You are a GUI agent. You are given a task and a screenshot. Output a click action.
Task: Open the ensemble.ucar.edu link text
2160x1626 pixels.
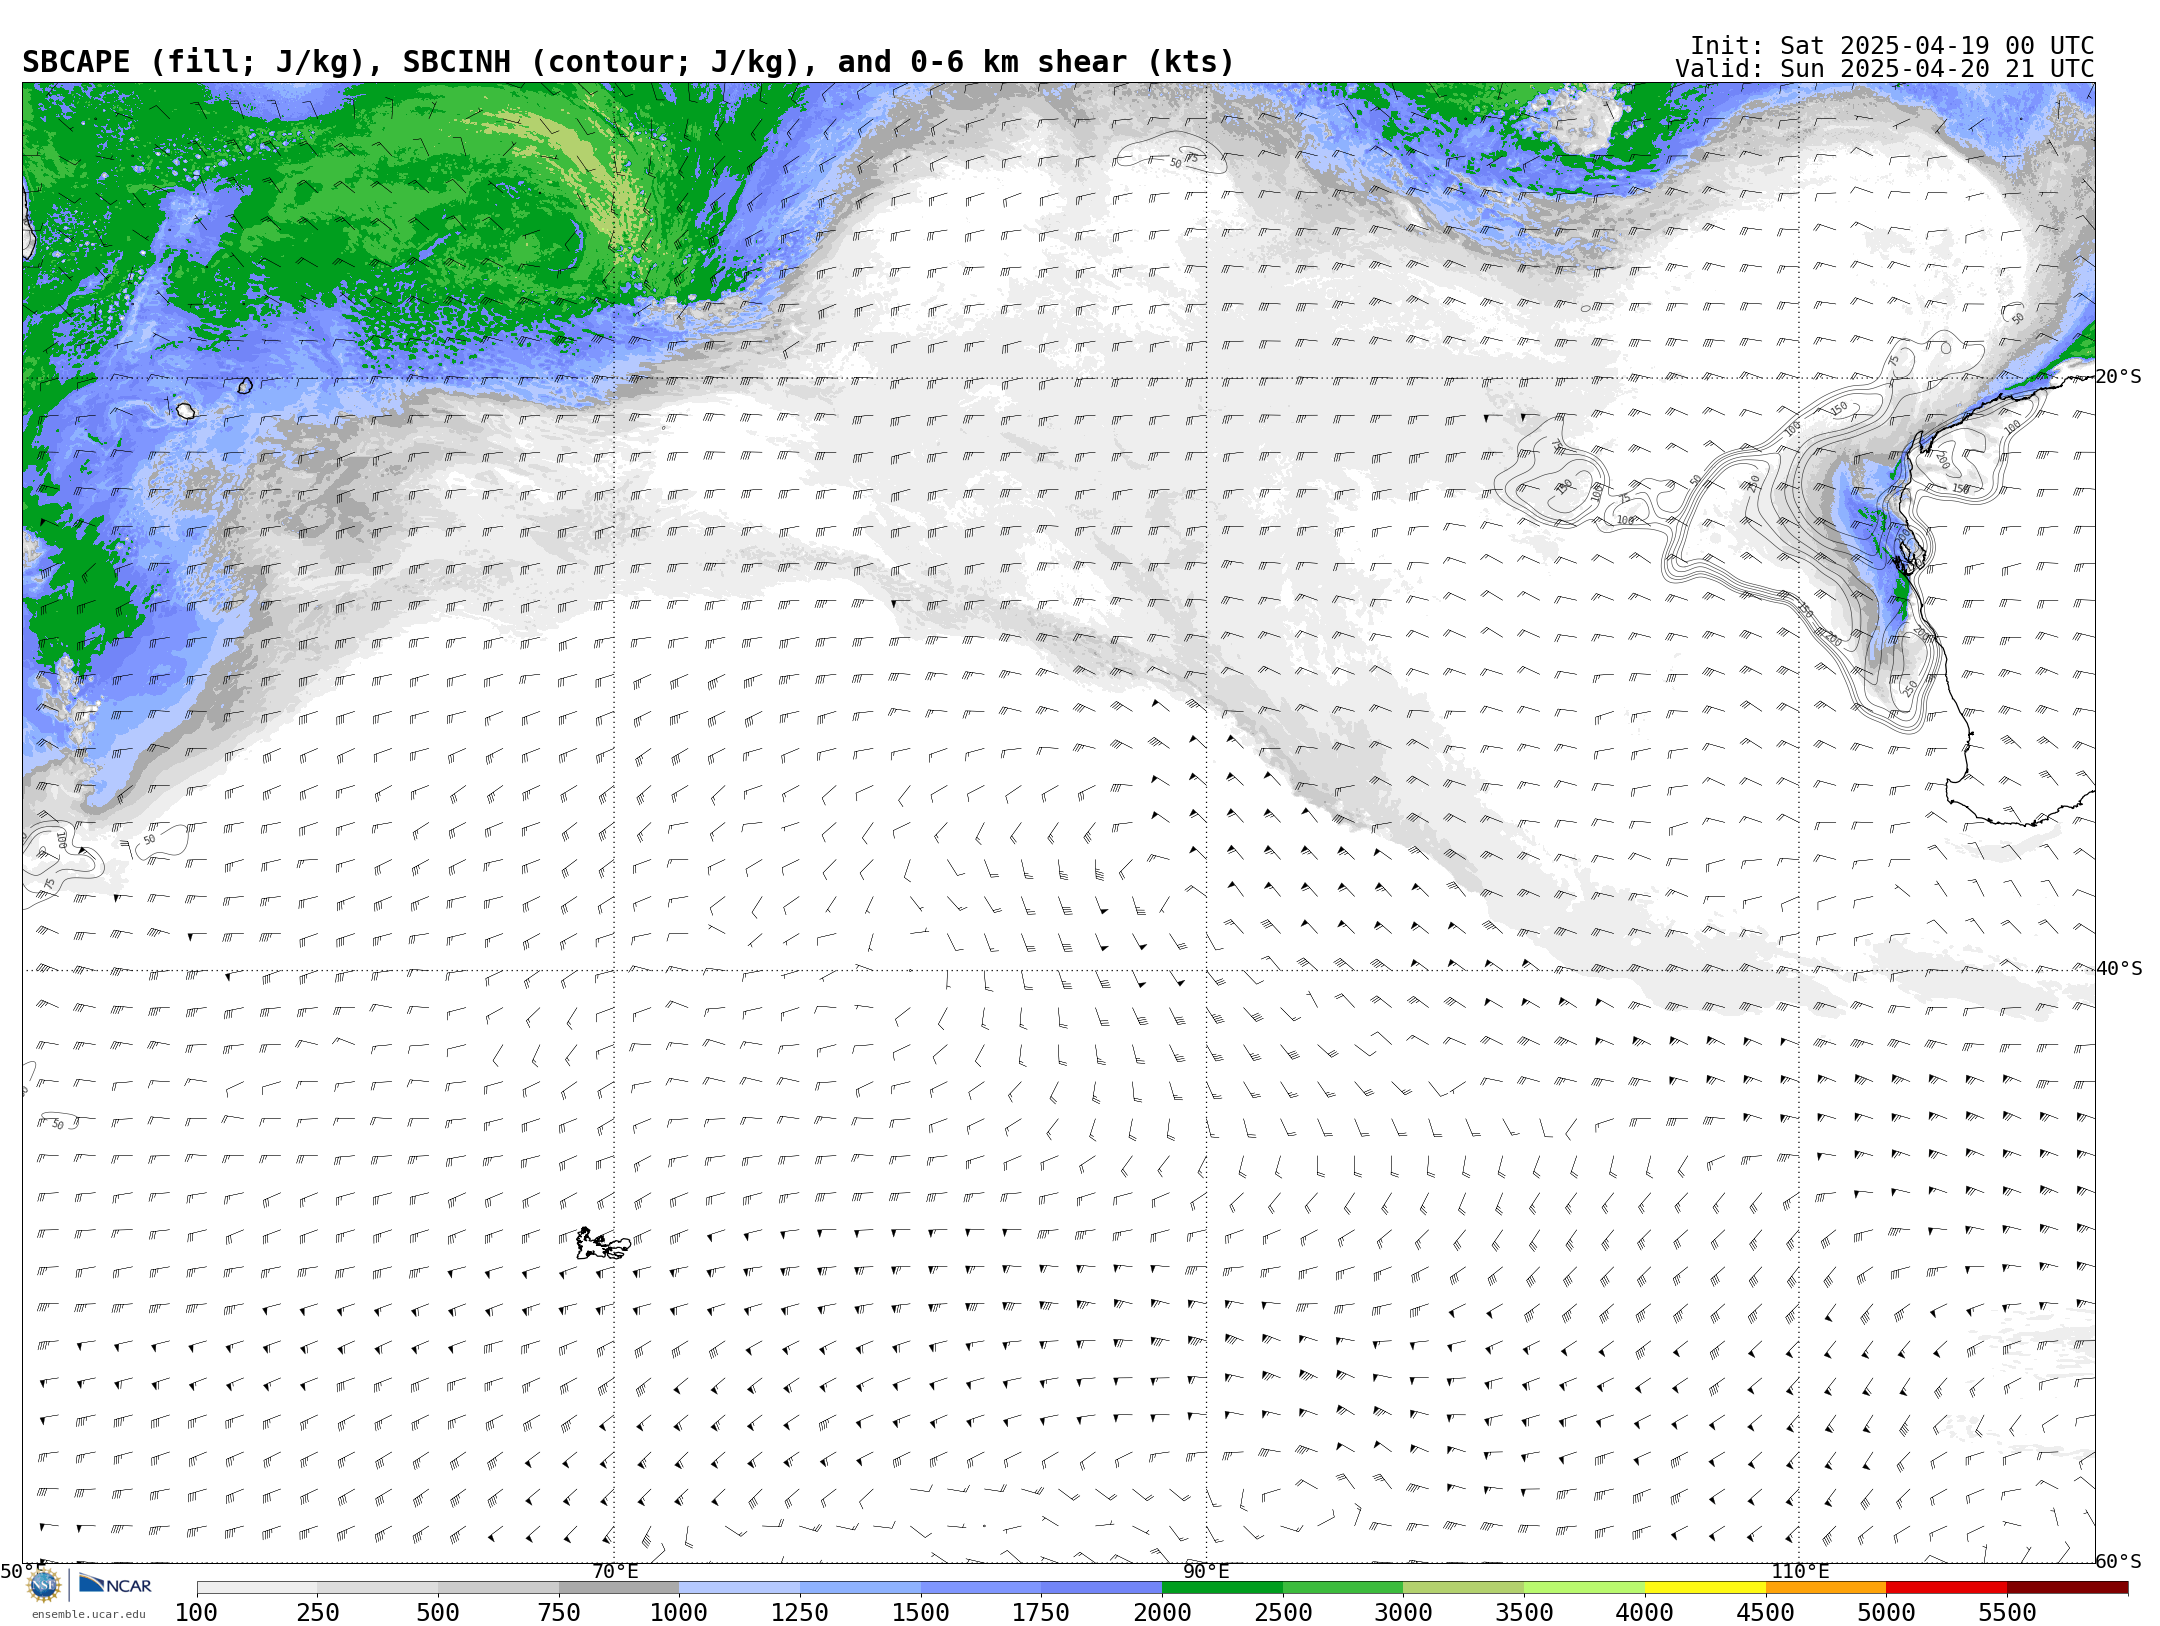click(88, 1614)
